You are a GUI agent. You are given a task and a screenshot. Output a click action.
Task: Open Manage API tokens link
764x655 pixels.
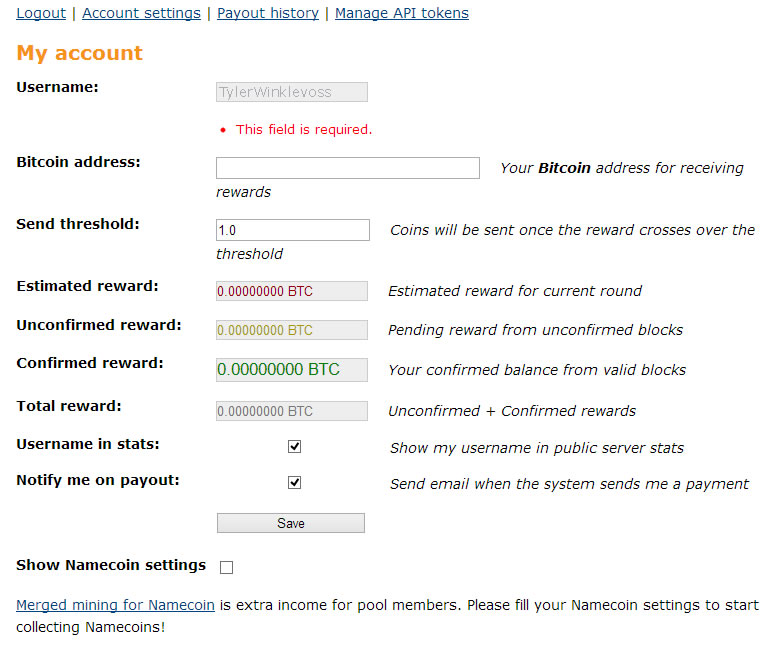pyautogui.click(x=402, y=13)
